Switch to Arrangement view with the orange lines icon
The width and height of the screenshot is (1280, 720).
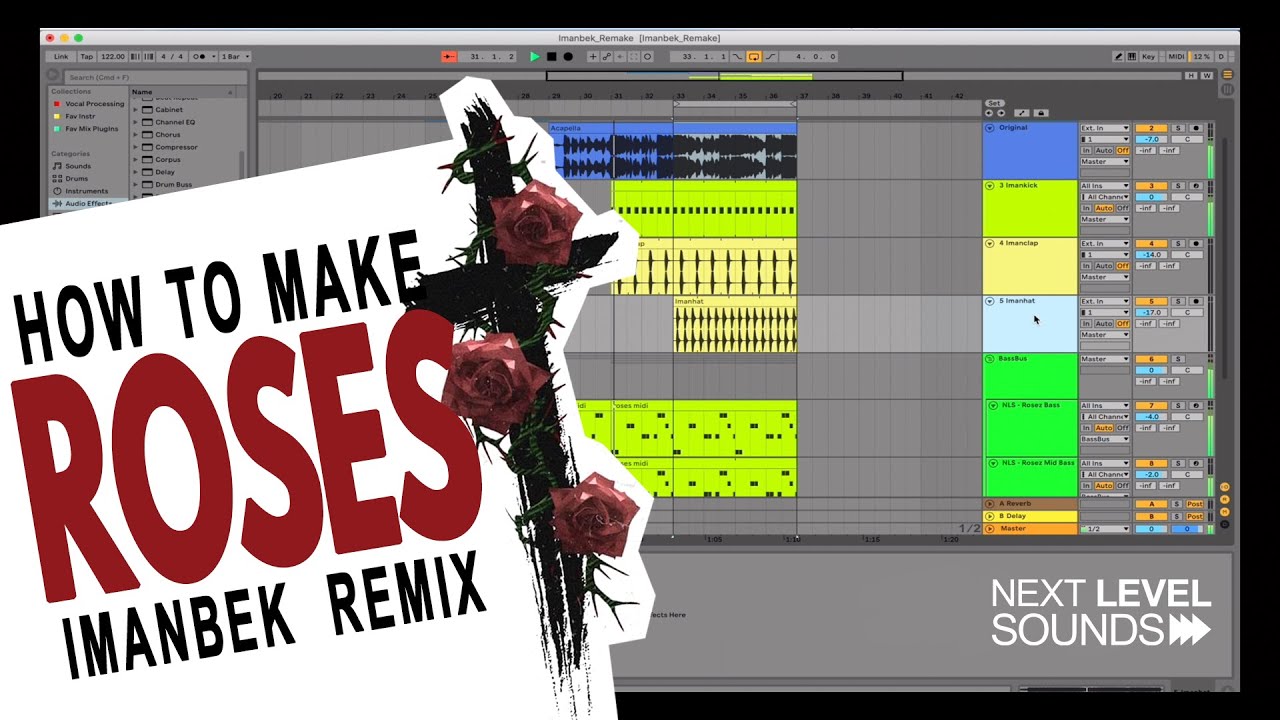1227,74
